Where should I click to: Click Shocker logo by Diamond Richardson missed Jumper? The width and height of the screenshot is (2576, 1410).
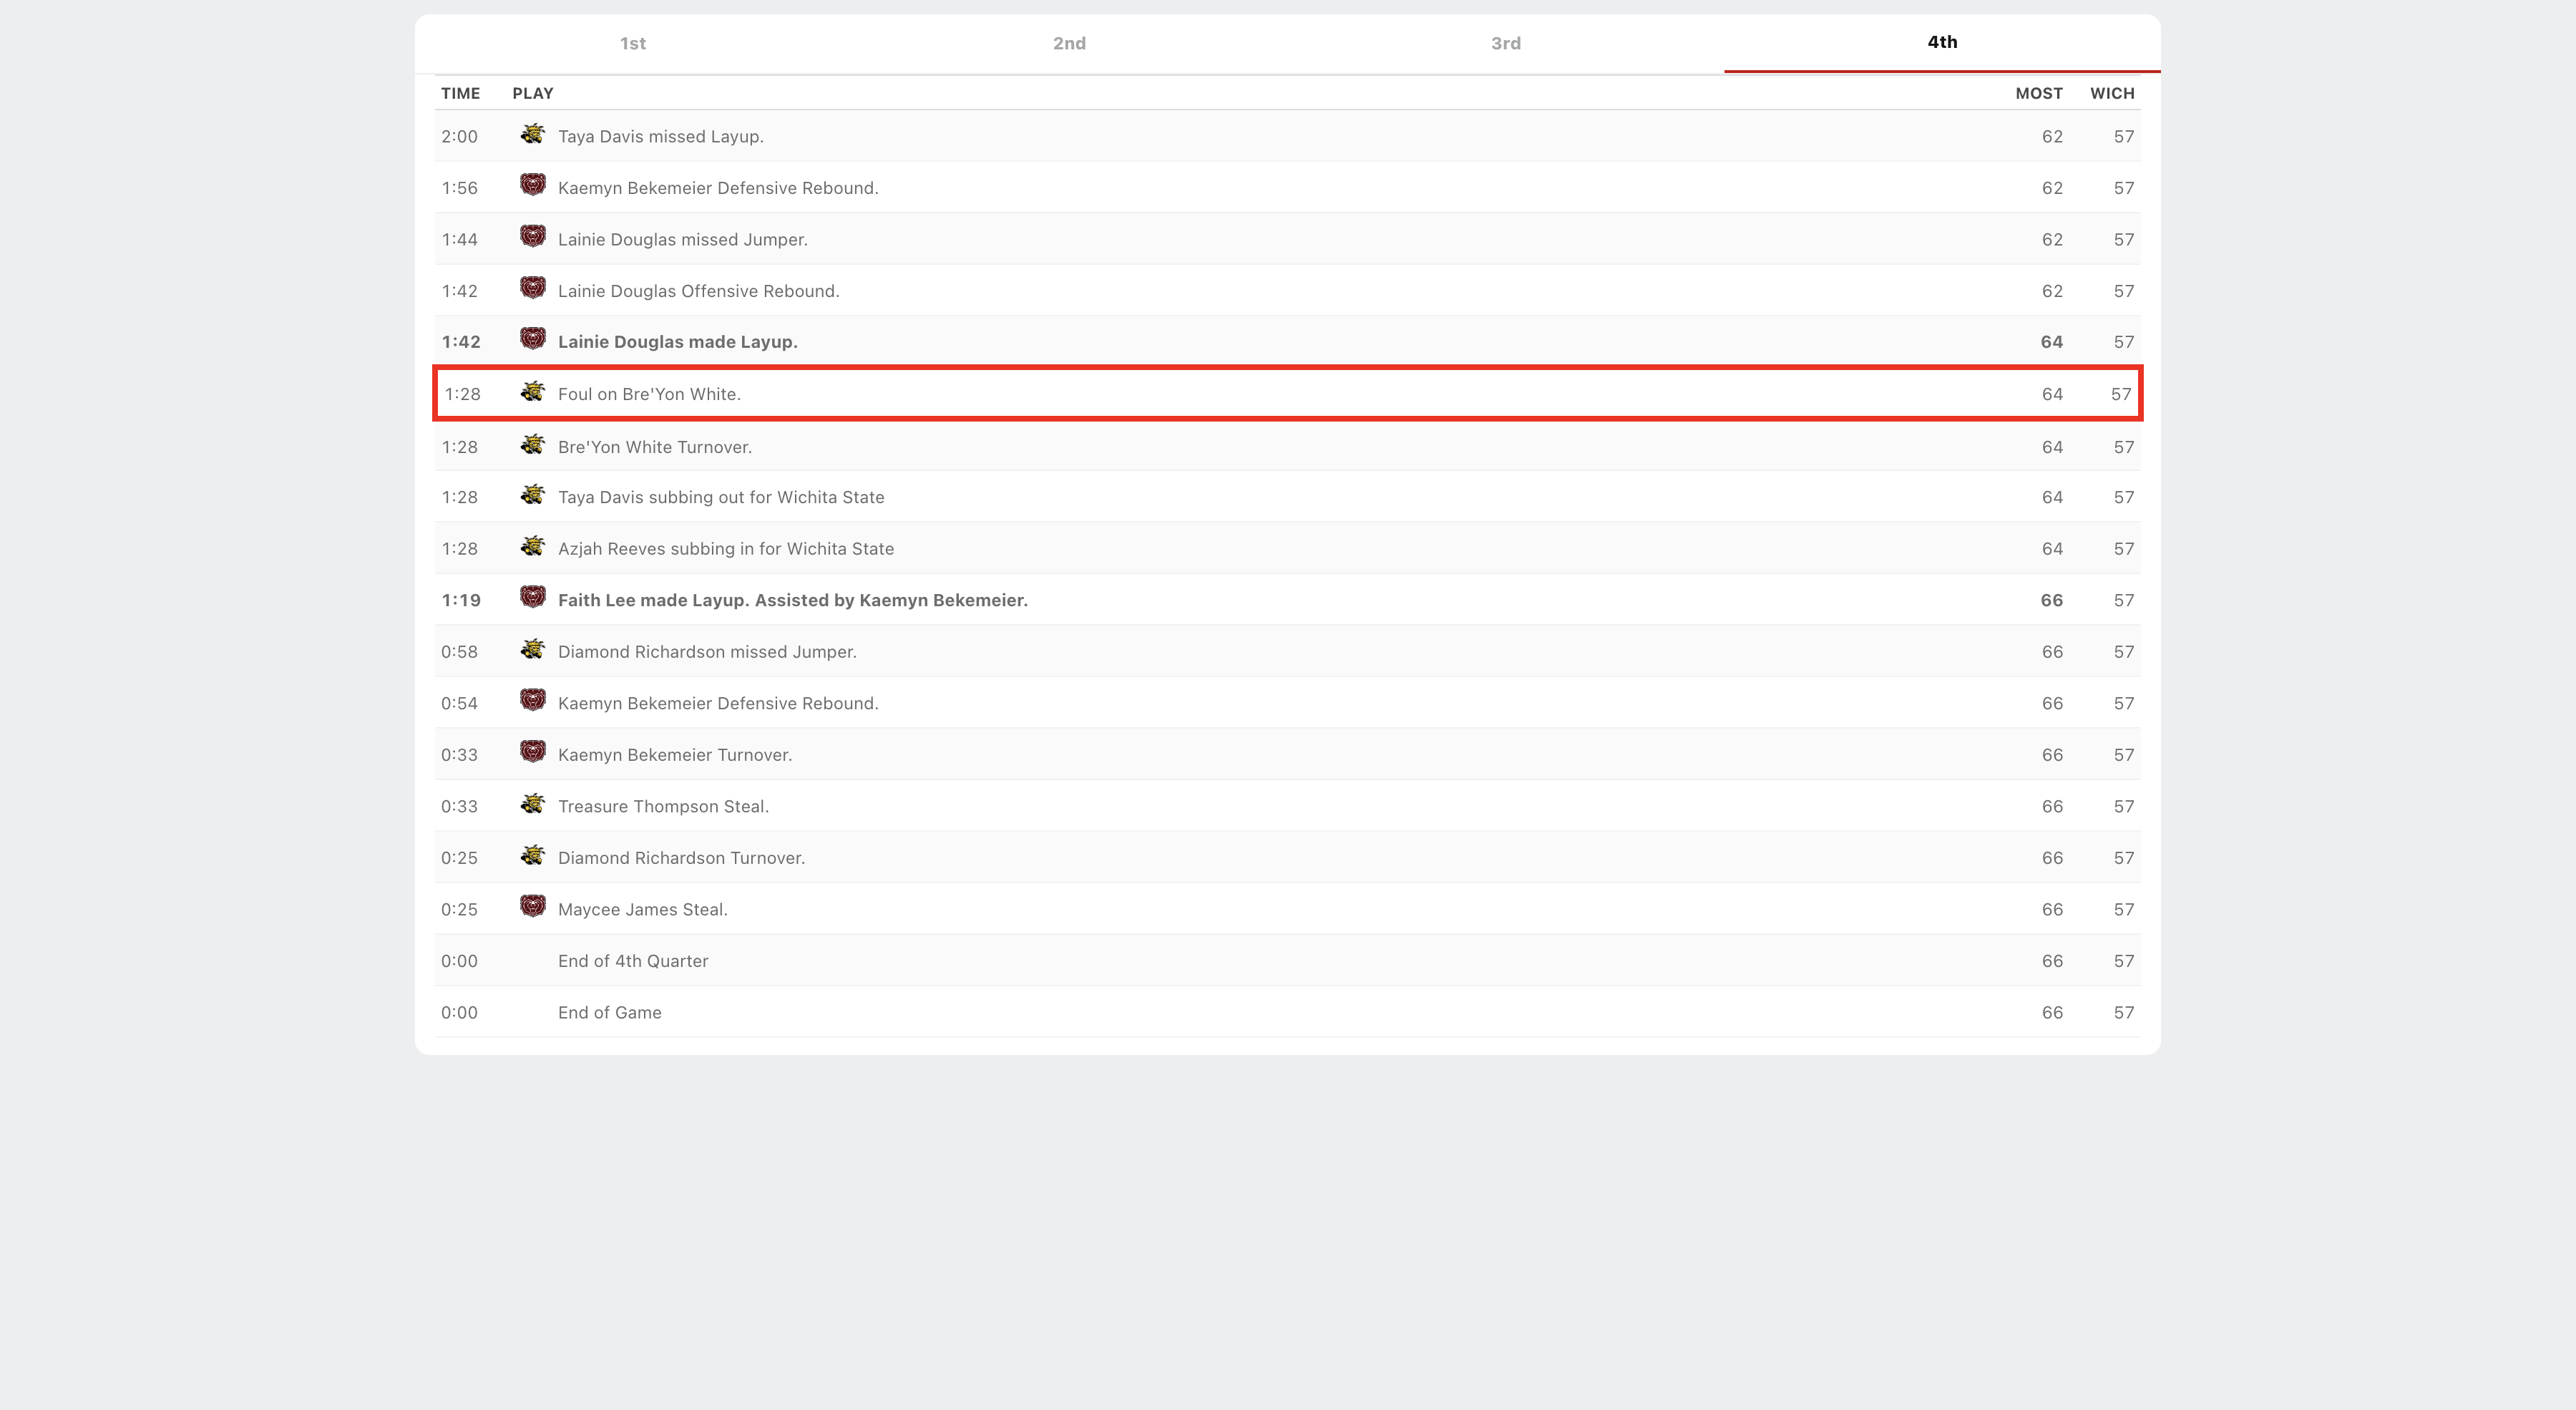point(532,650)
